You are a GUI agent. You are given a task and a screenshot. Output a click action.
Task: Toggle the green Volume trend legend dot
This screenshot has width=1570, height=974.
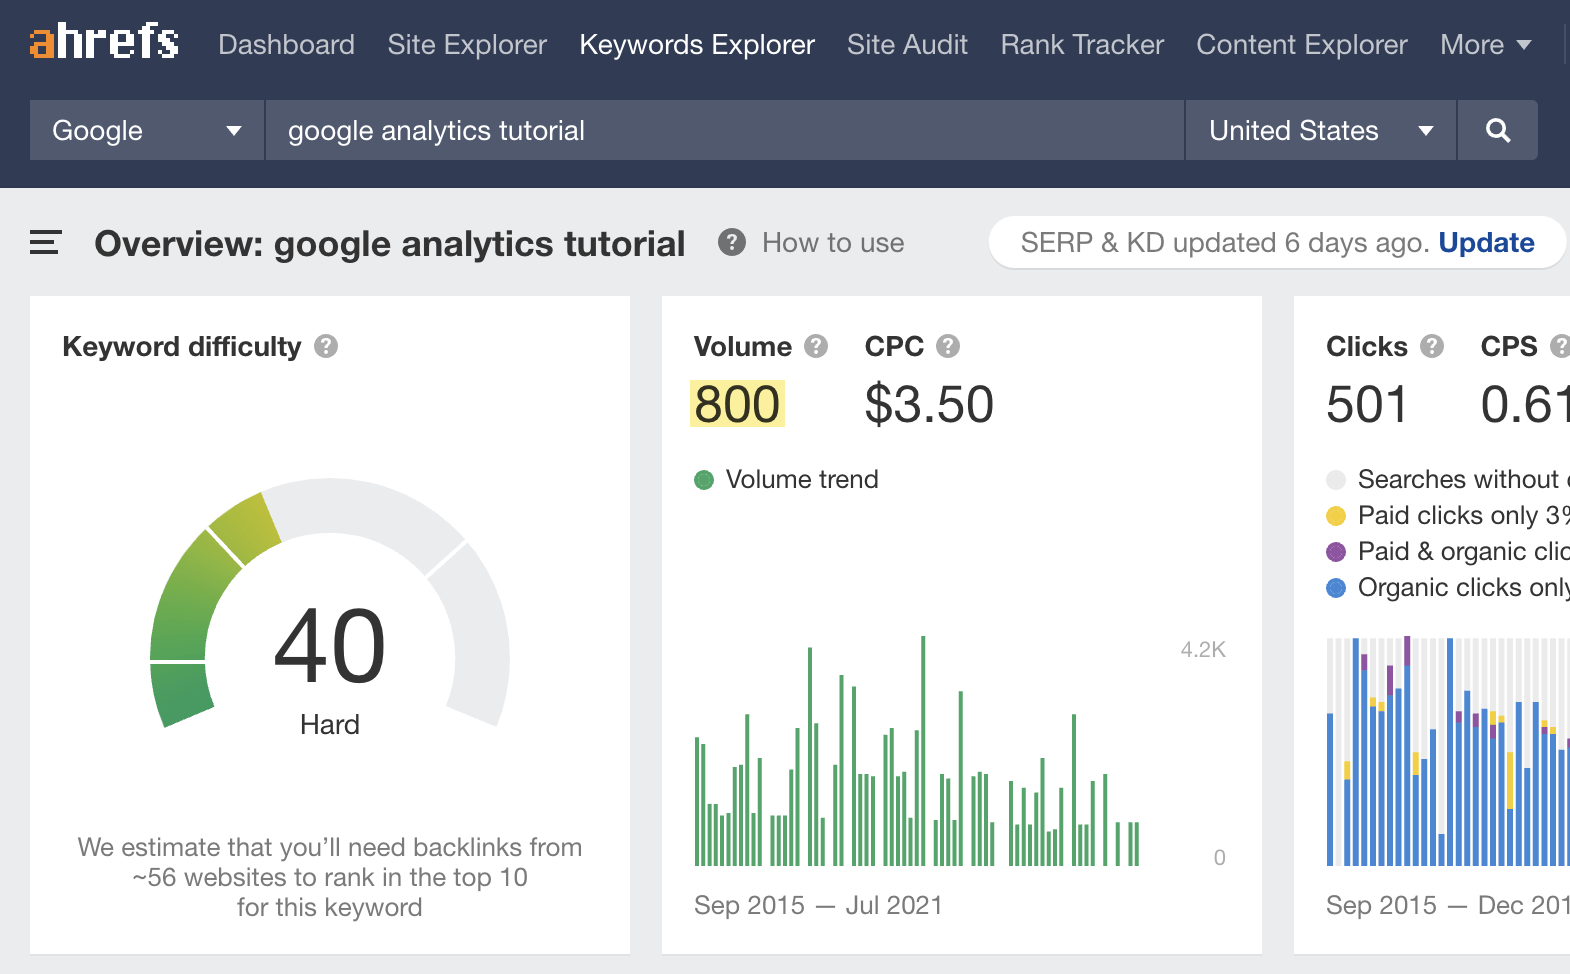[x=704, y=480]
